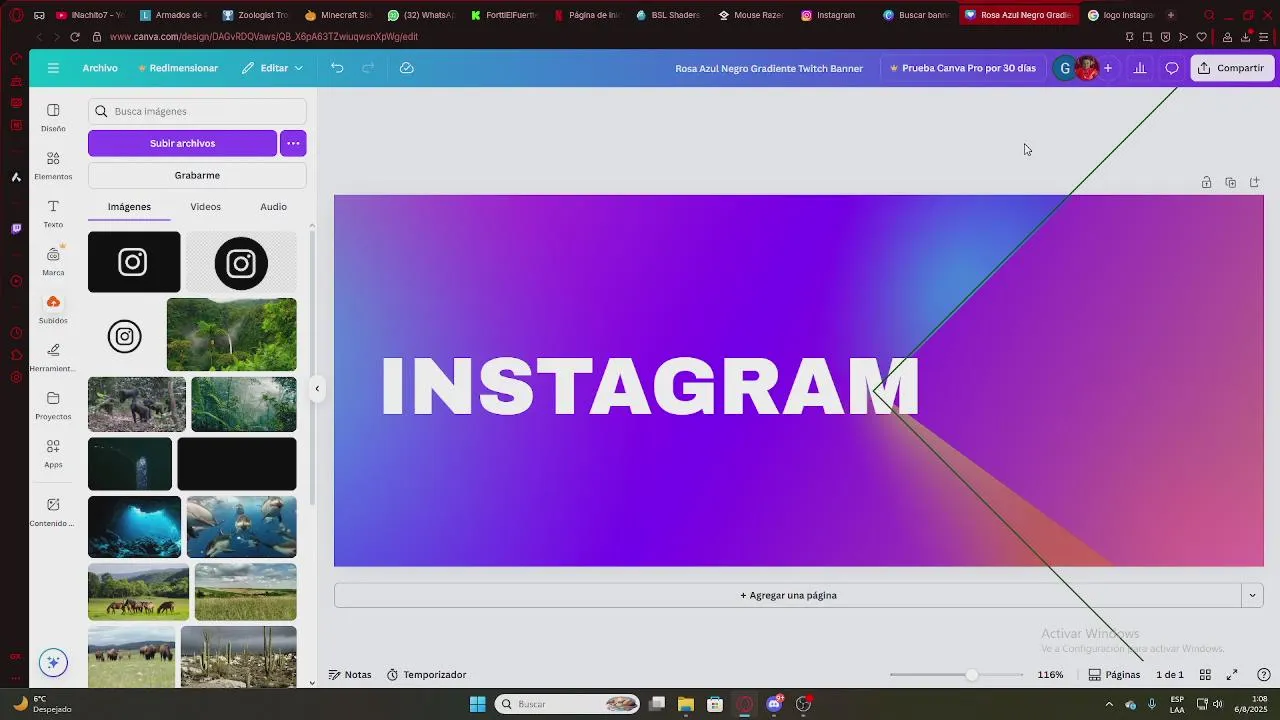Select the black square Instagram logo thumbnail
The height and width of the screenshot is (720, 1280).
coord(134,262)
